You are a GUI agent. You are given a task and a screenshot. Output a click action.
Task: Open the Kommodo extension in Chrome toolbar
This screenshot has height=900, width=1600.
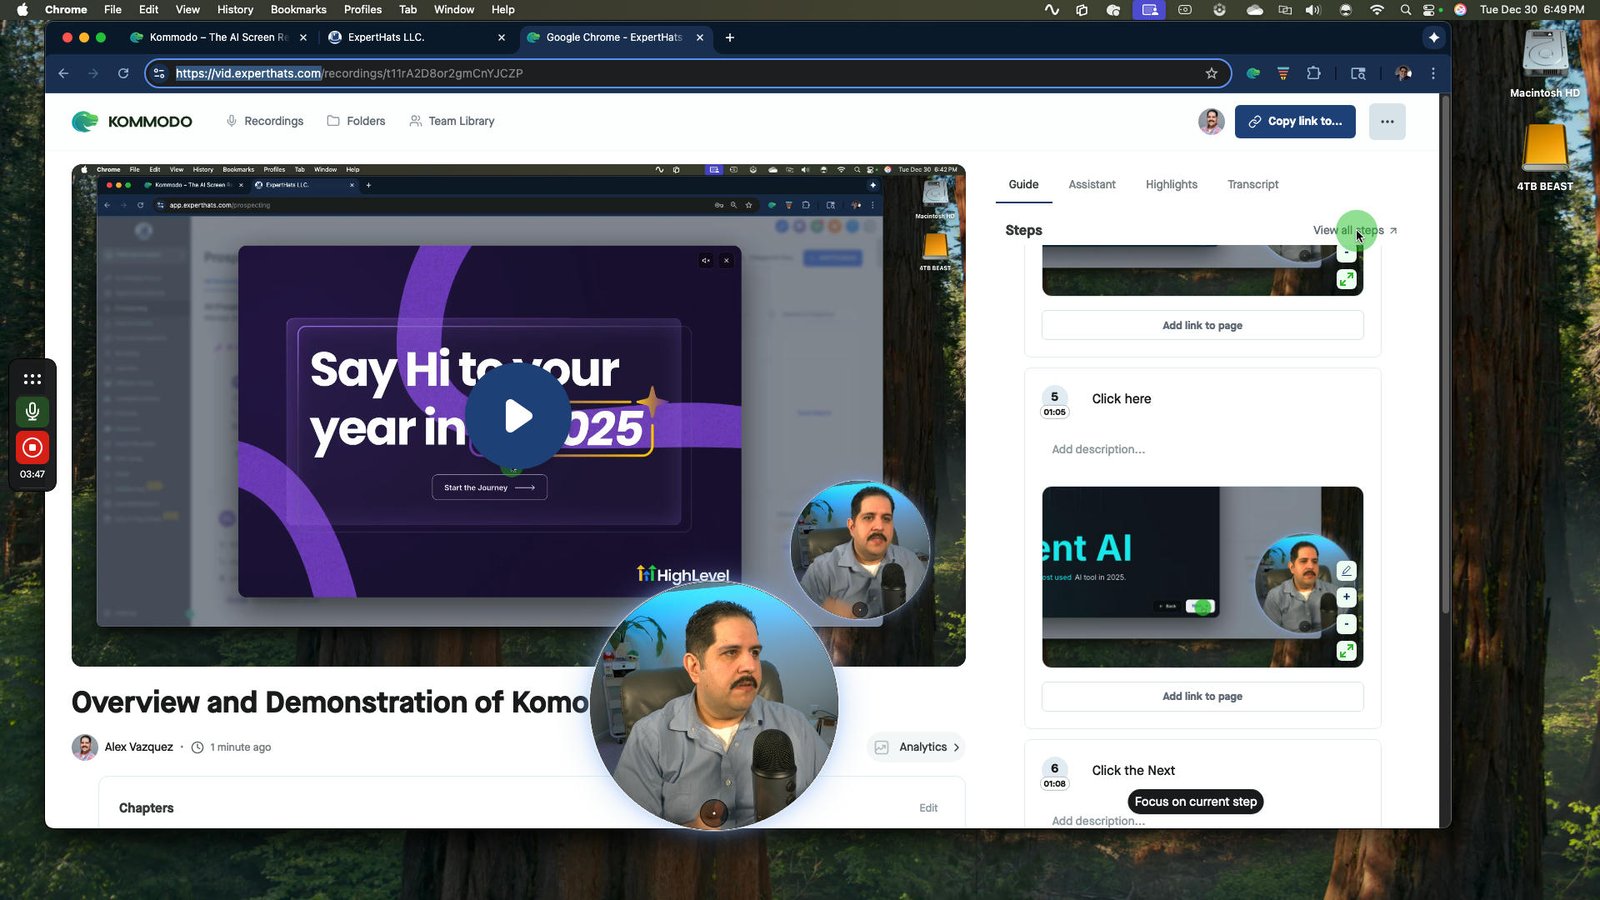(1253, 73)
